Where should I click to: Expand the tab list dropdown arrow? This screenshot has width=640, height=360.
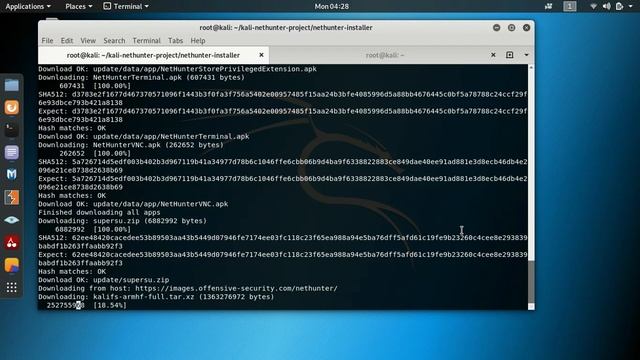pyautogui.click(x=527, y=55)
